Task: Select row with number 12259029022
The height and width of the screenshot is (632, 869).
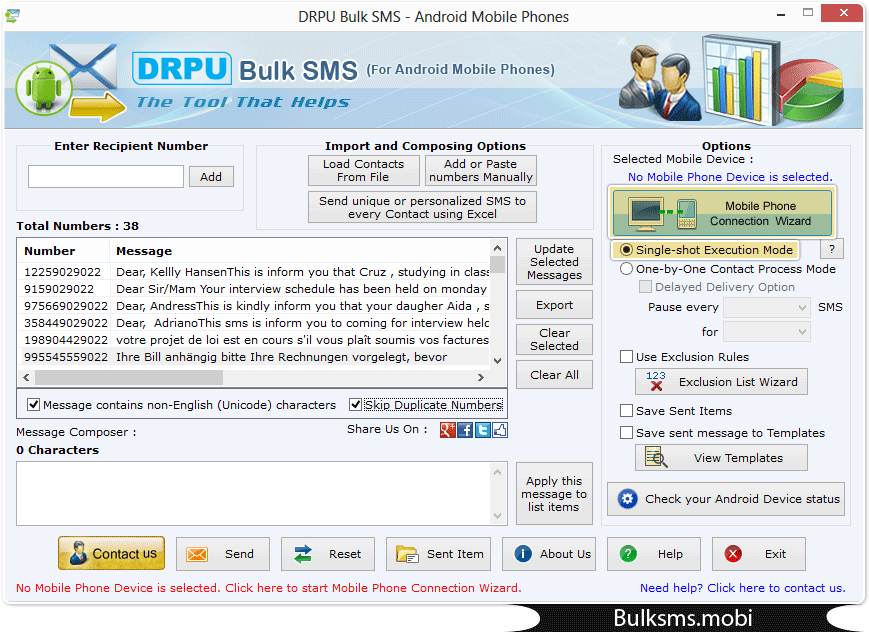Action: pos(254,272)
